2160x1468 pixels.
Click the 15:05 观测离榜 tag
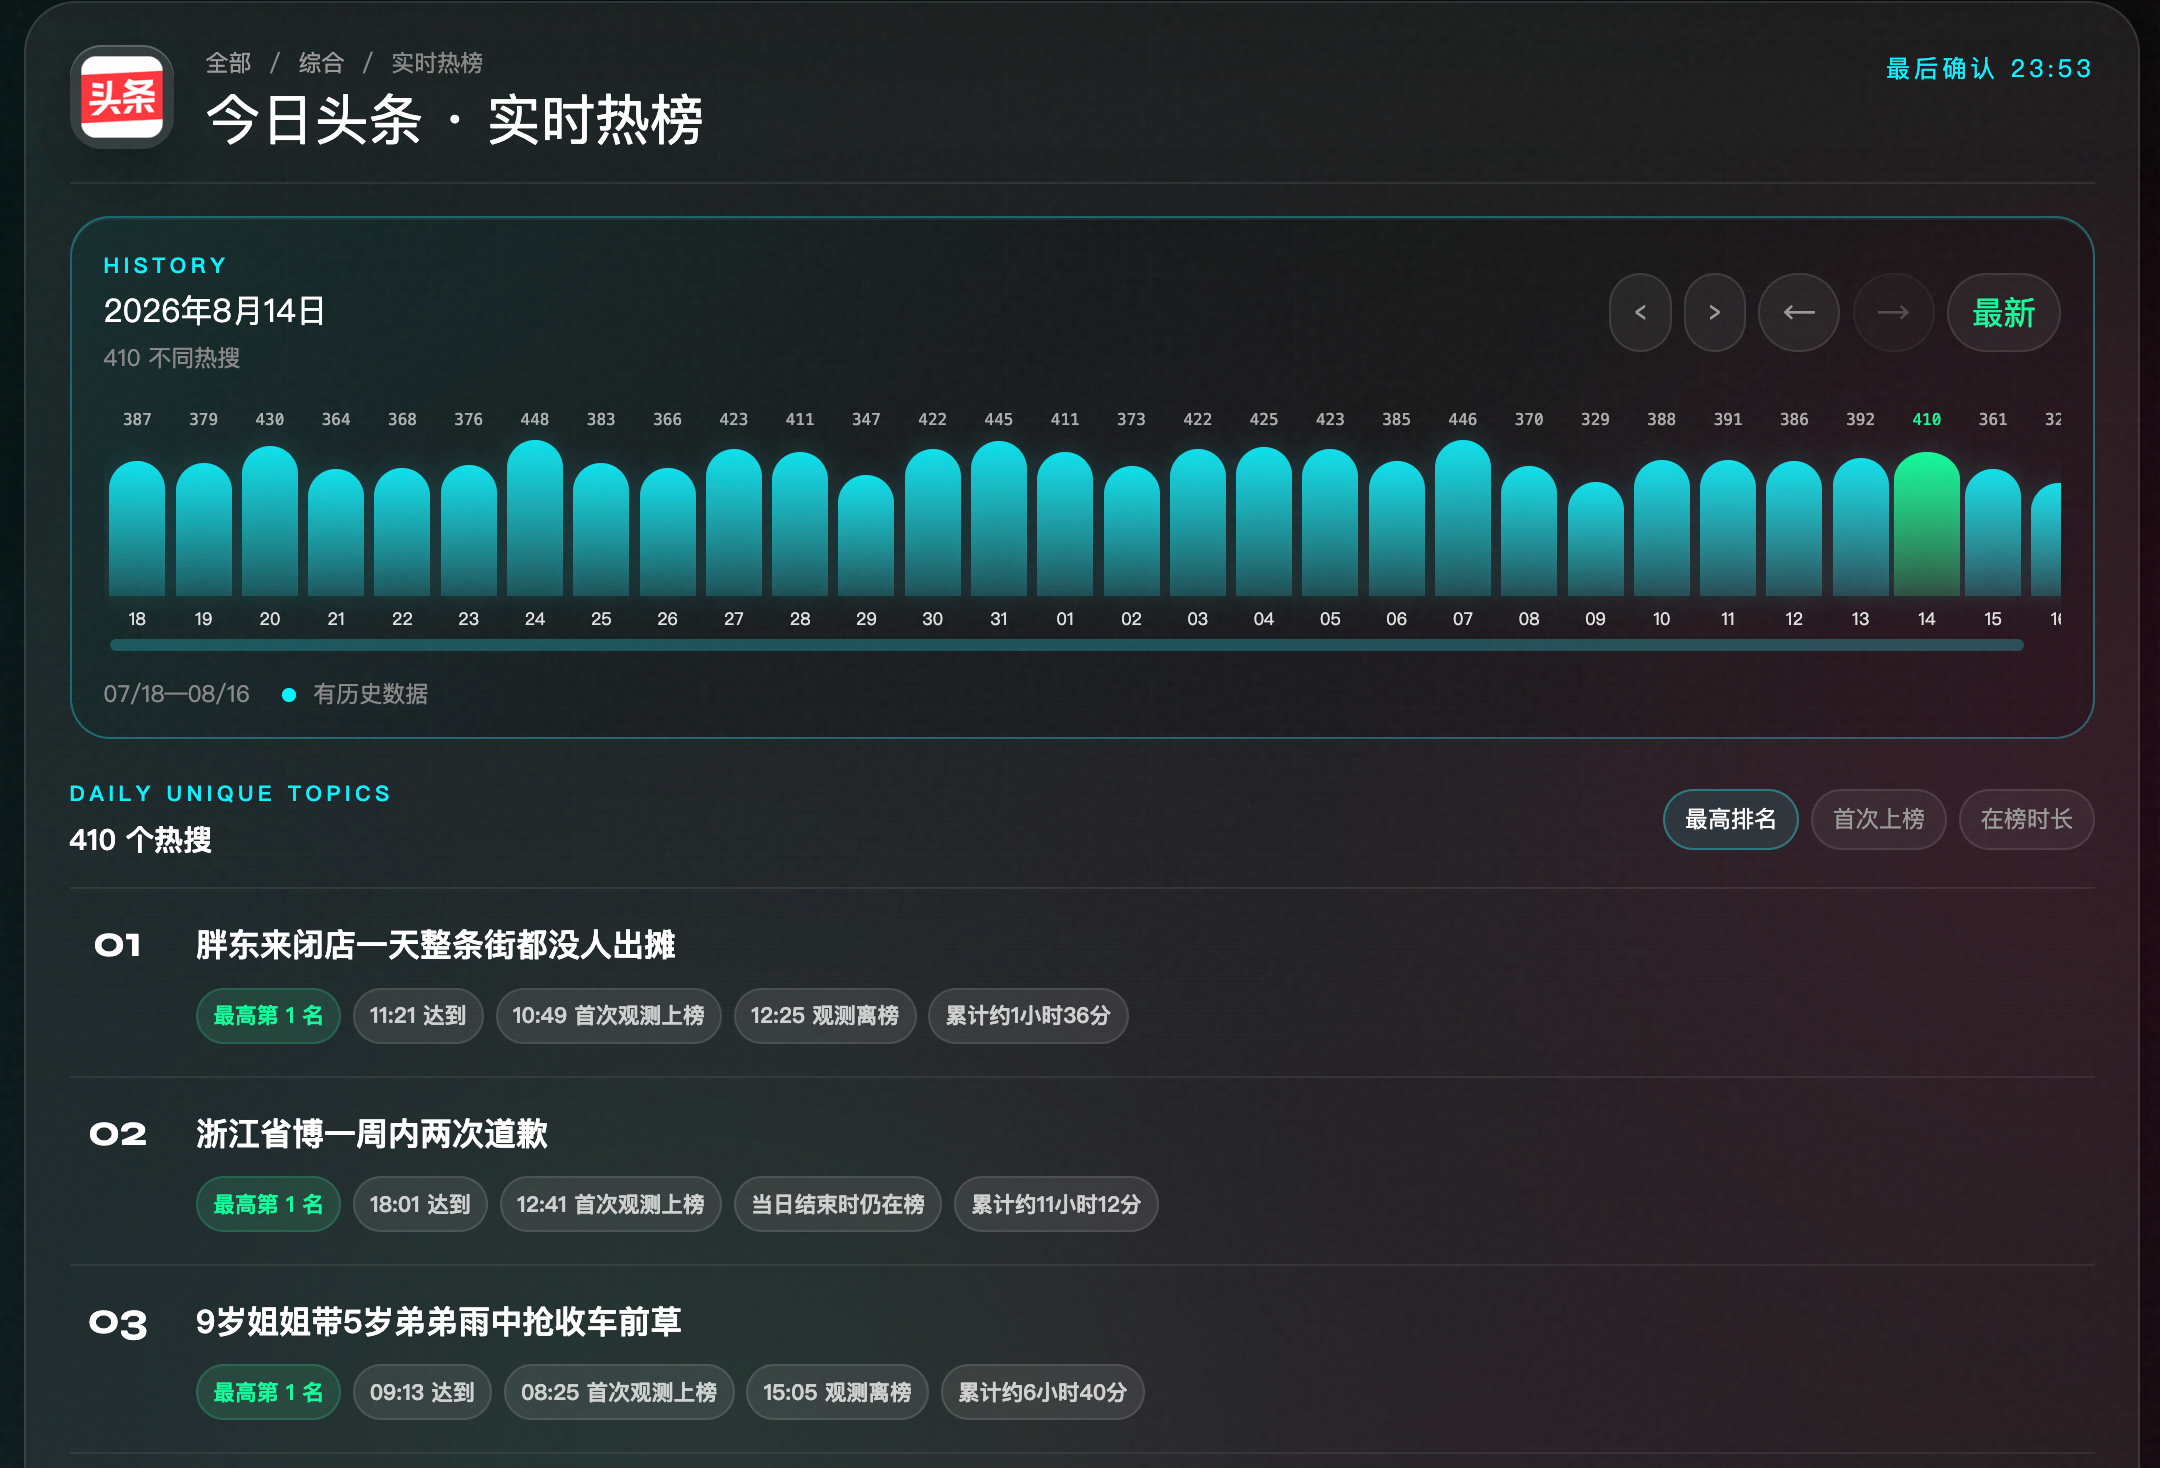[837, 1392]
